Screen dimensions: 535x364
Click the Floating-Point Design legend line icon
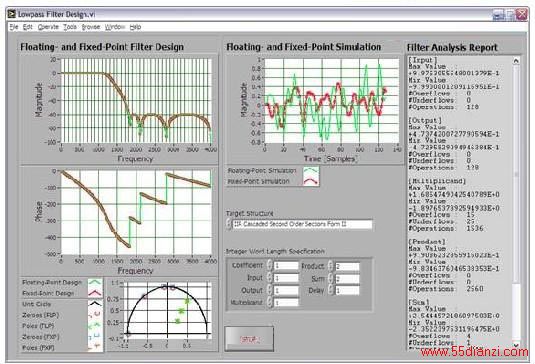(x=95, y=282)
